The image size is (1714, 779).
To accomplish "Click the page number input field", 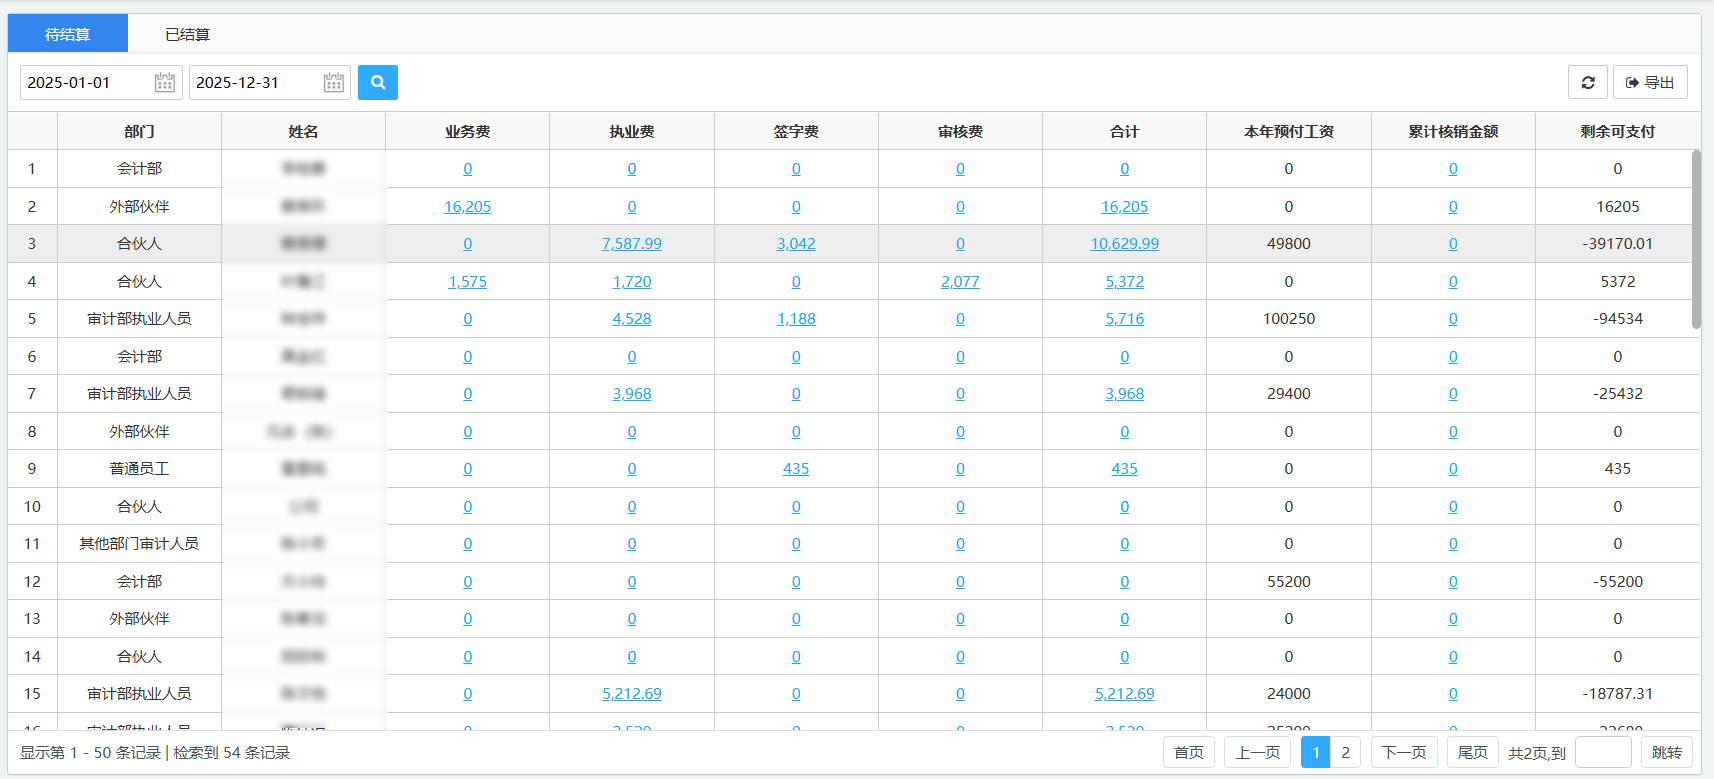I will coord(1602,752).
